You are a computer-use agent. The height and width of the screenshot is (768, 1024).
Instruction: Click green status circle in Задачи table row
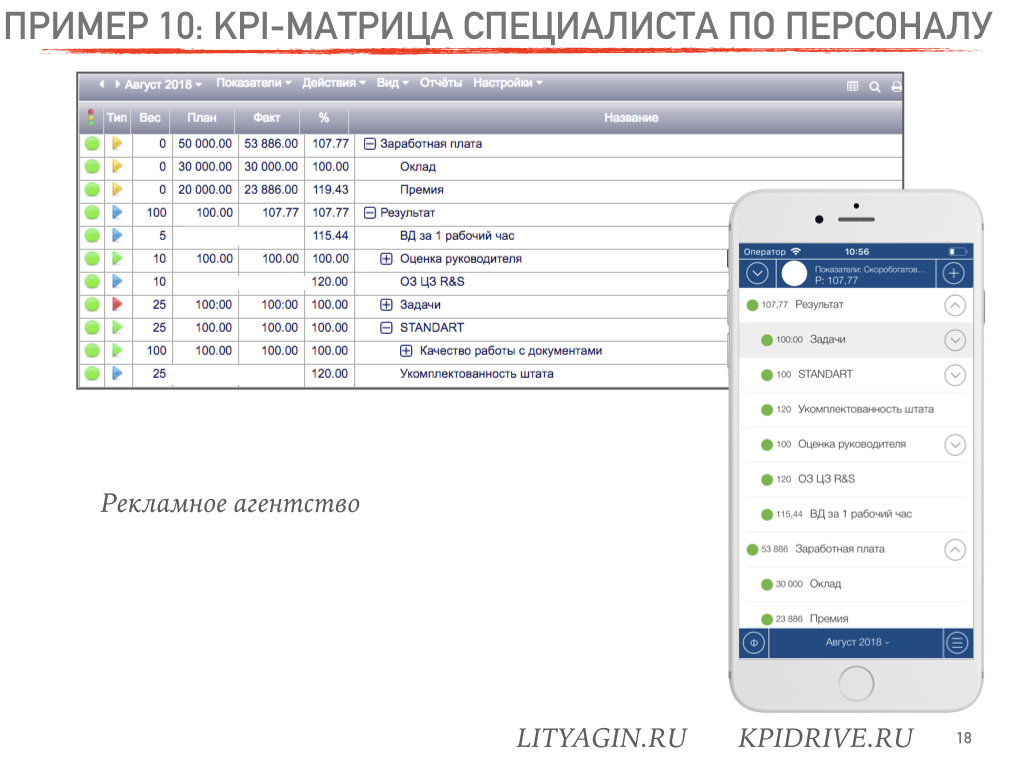point(92,304)
